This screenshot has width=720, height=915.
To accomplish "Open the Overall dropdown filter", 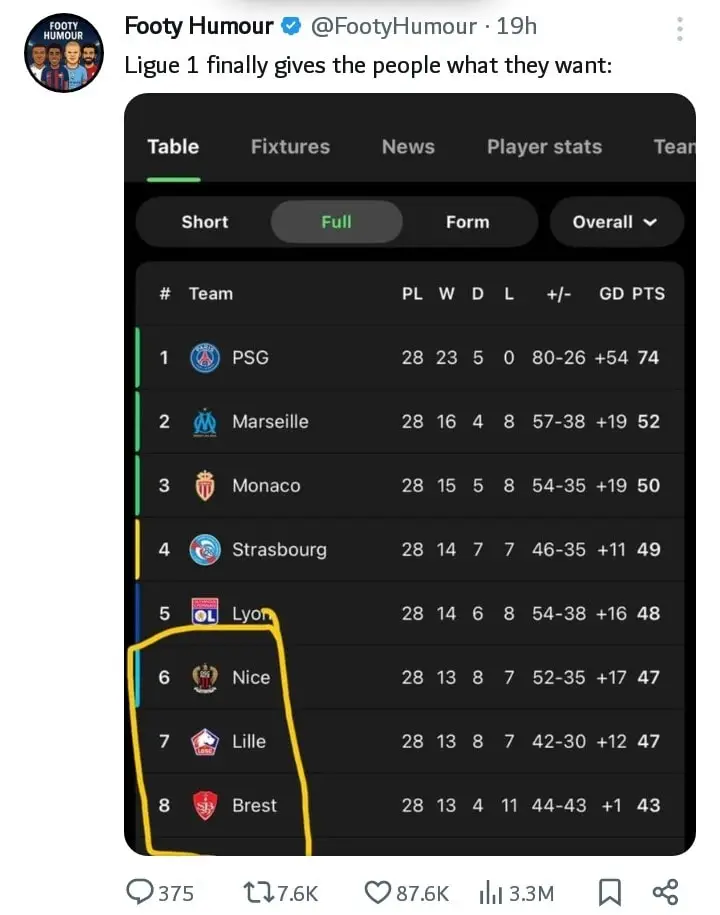I will (616, 222).
